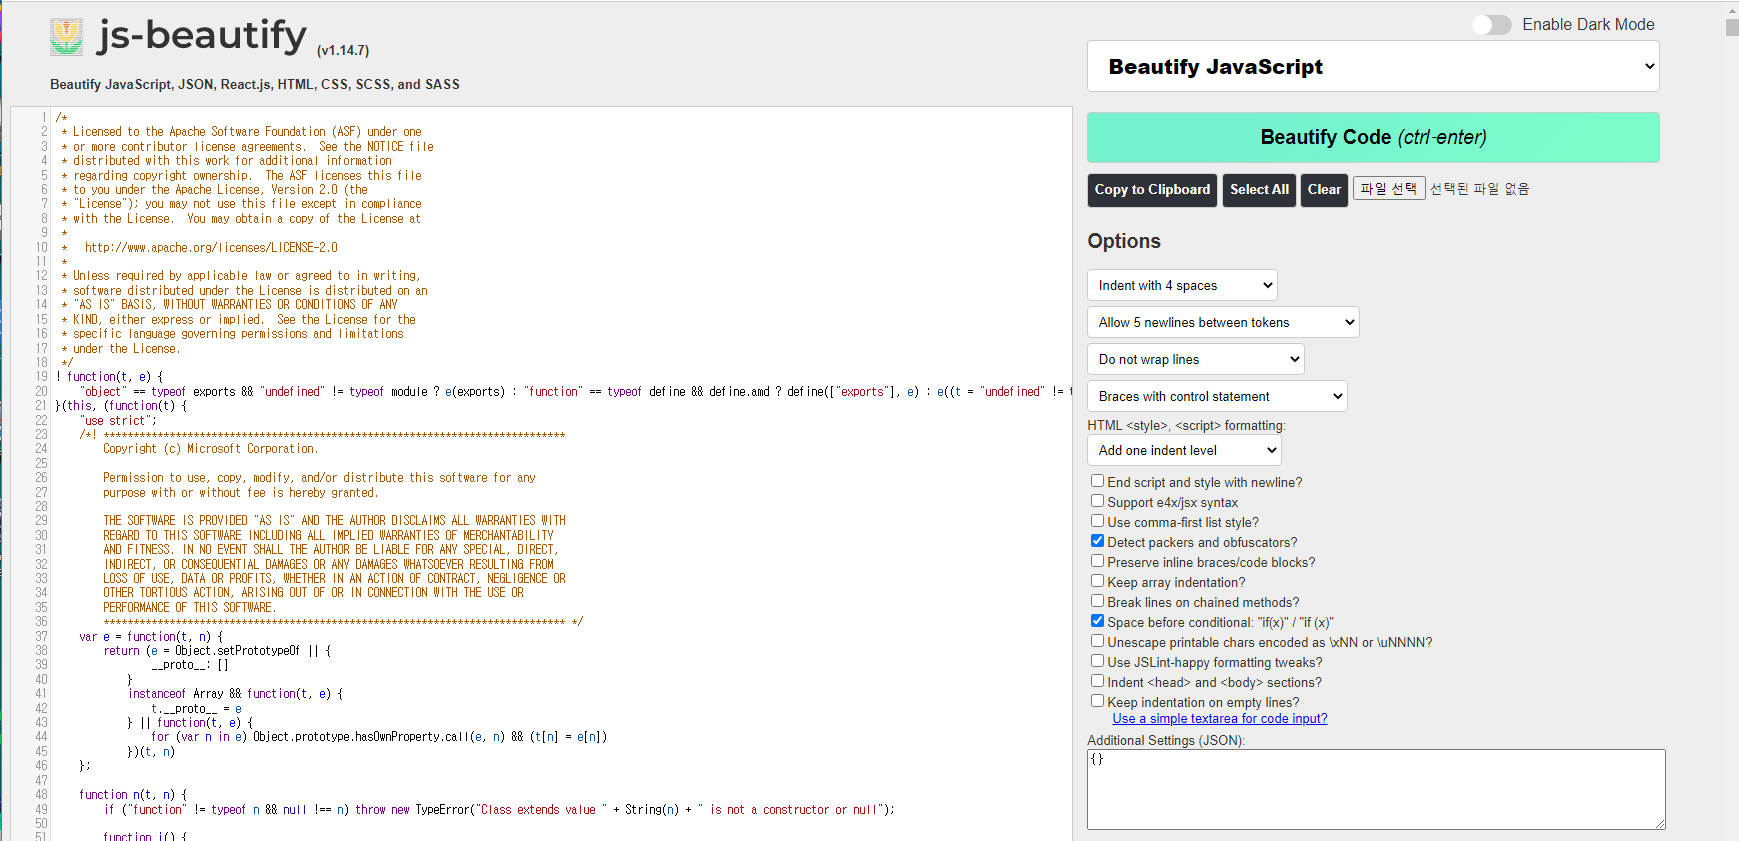Click the Options heading
Image resolution: width=1739 pixels, height=841 pixels.
[1124, 241]
